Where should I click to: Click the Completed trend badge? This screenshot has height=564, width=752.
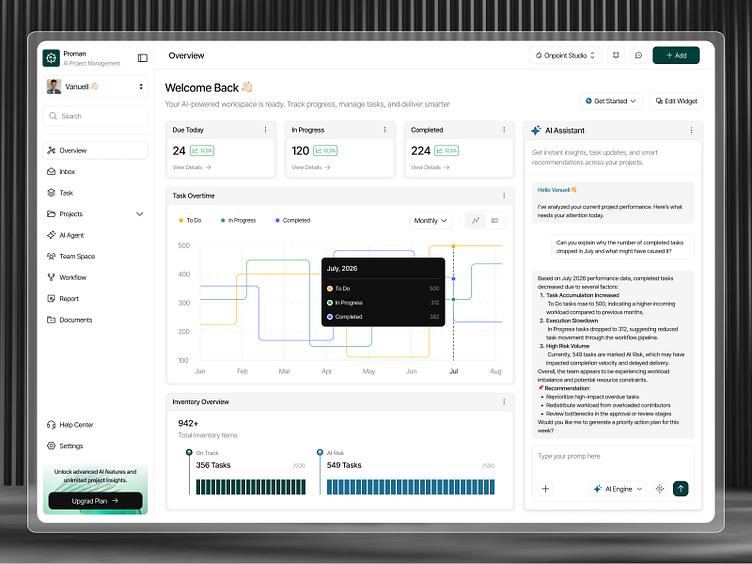pyautogui.click(x=446, y=151)
